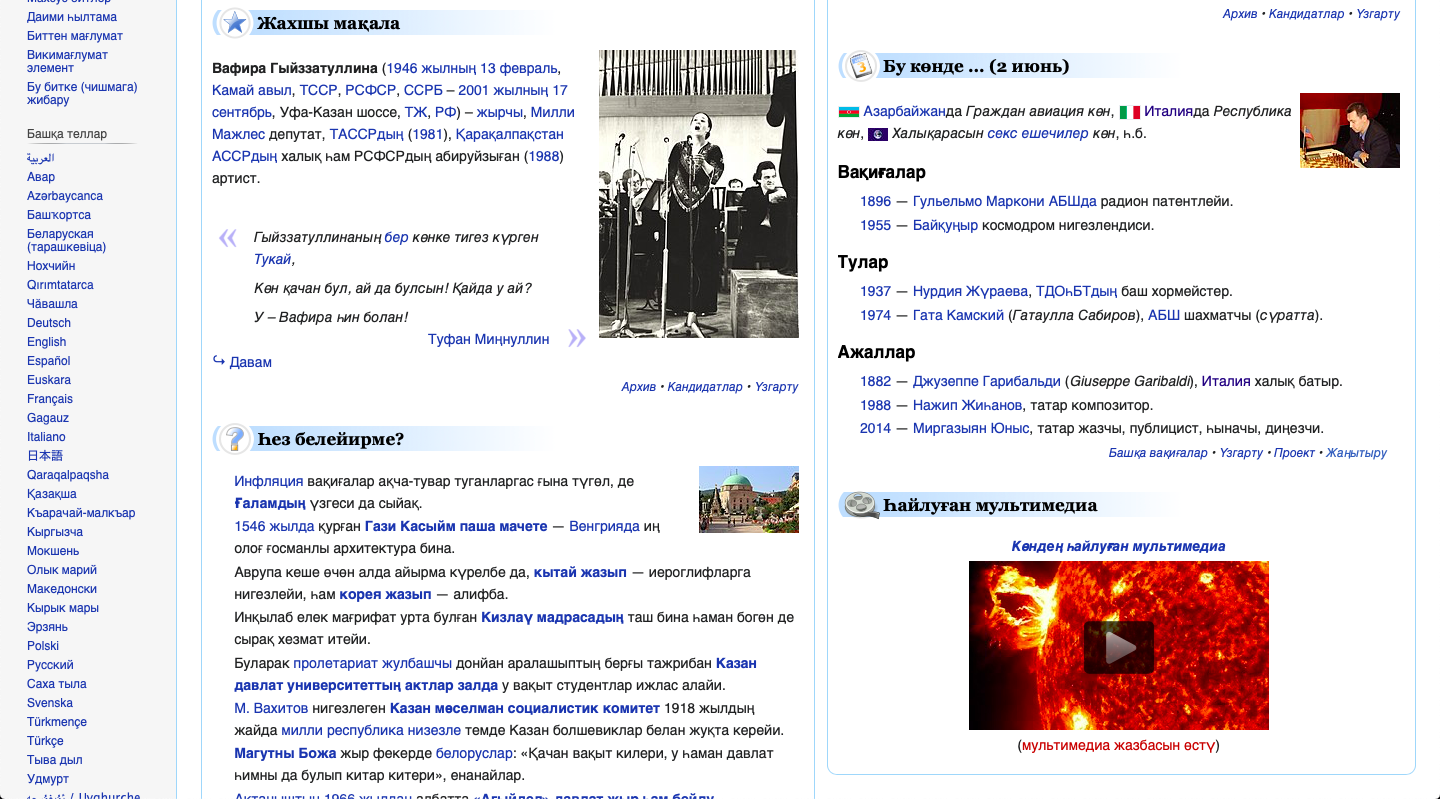Open Даими һылтама in sidebar
The height and width of the screenshot is (799, 1440).
pos(72,17)
